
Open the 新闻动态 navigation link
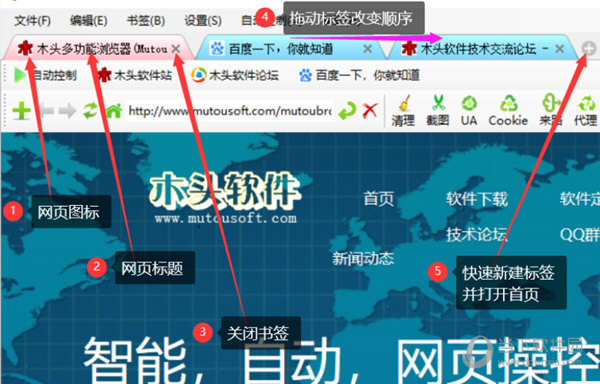[x=363, y=259]
